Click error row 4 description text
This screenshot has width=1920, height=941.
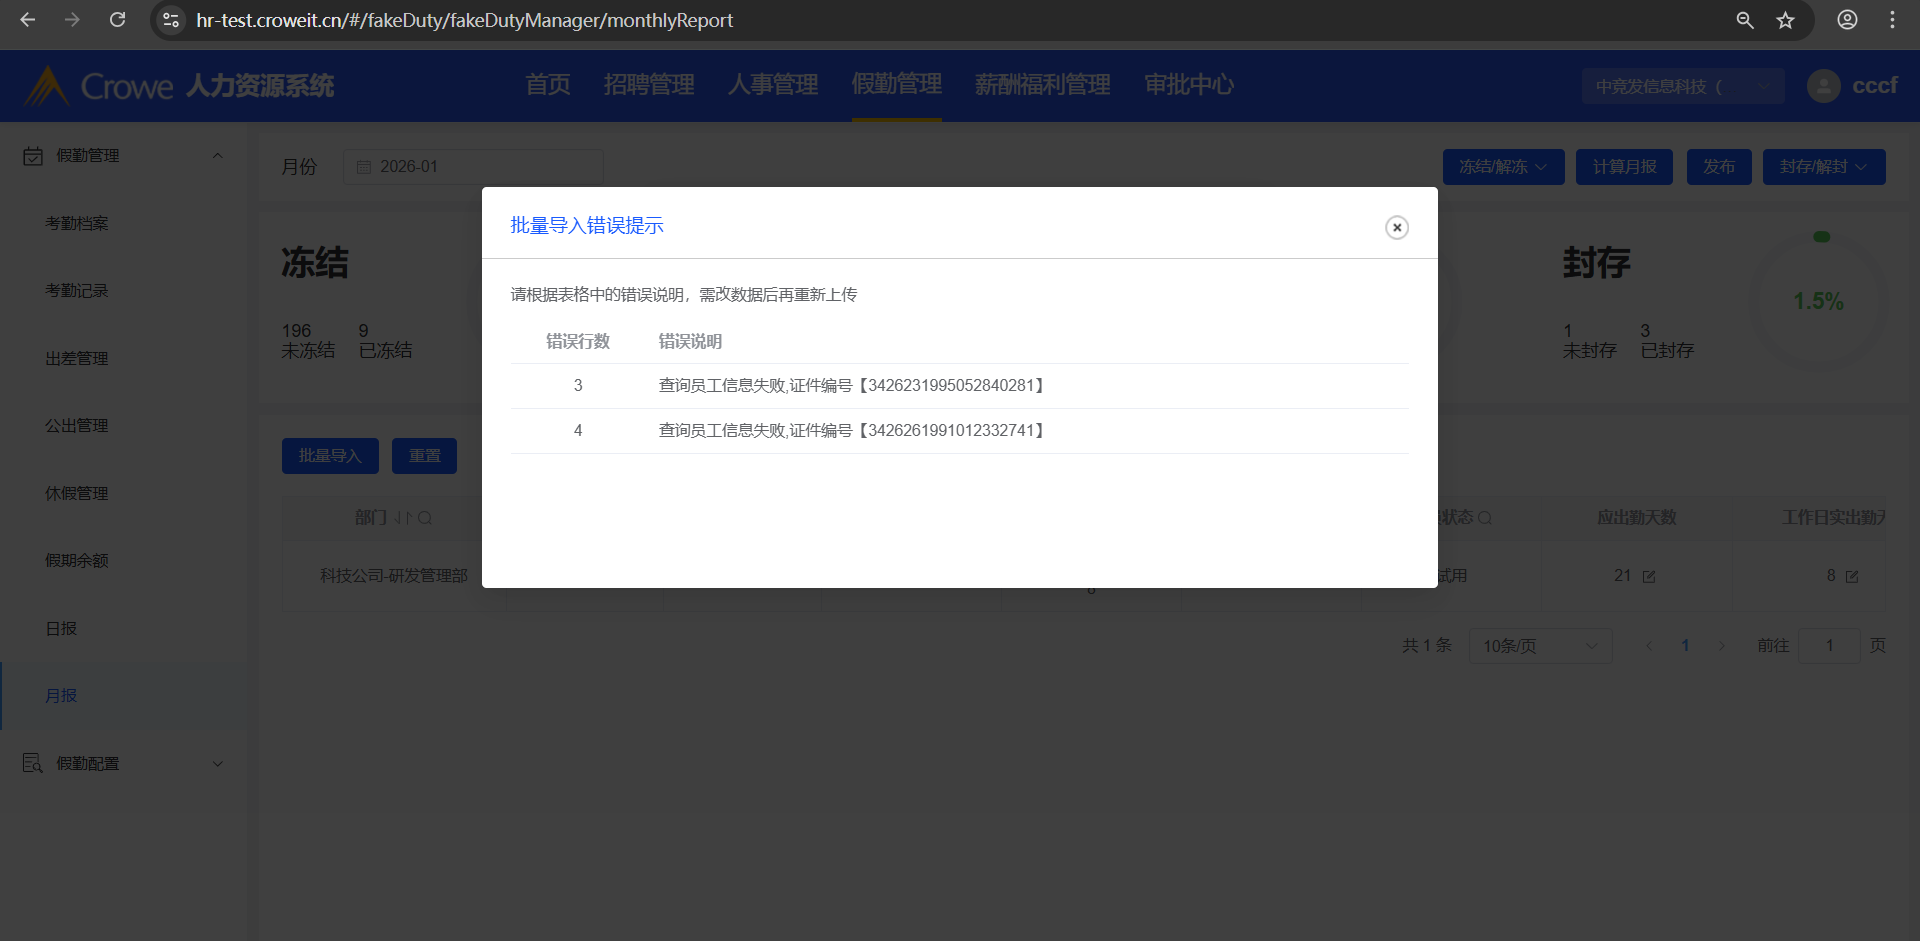[x=851, y=431]
